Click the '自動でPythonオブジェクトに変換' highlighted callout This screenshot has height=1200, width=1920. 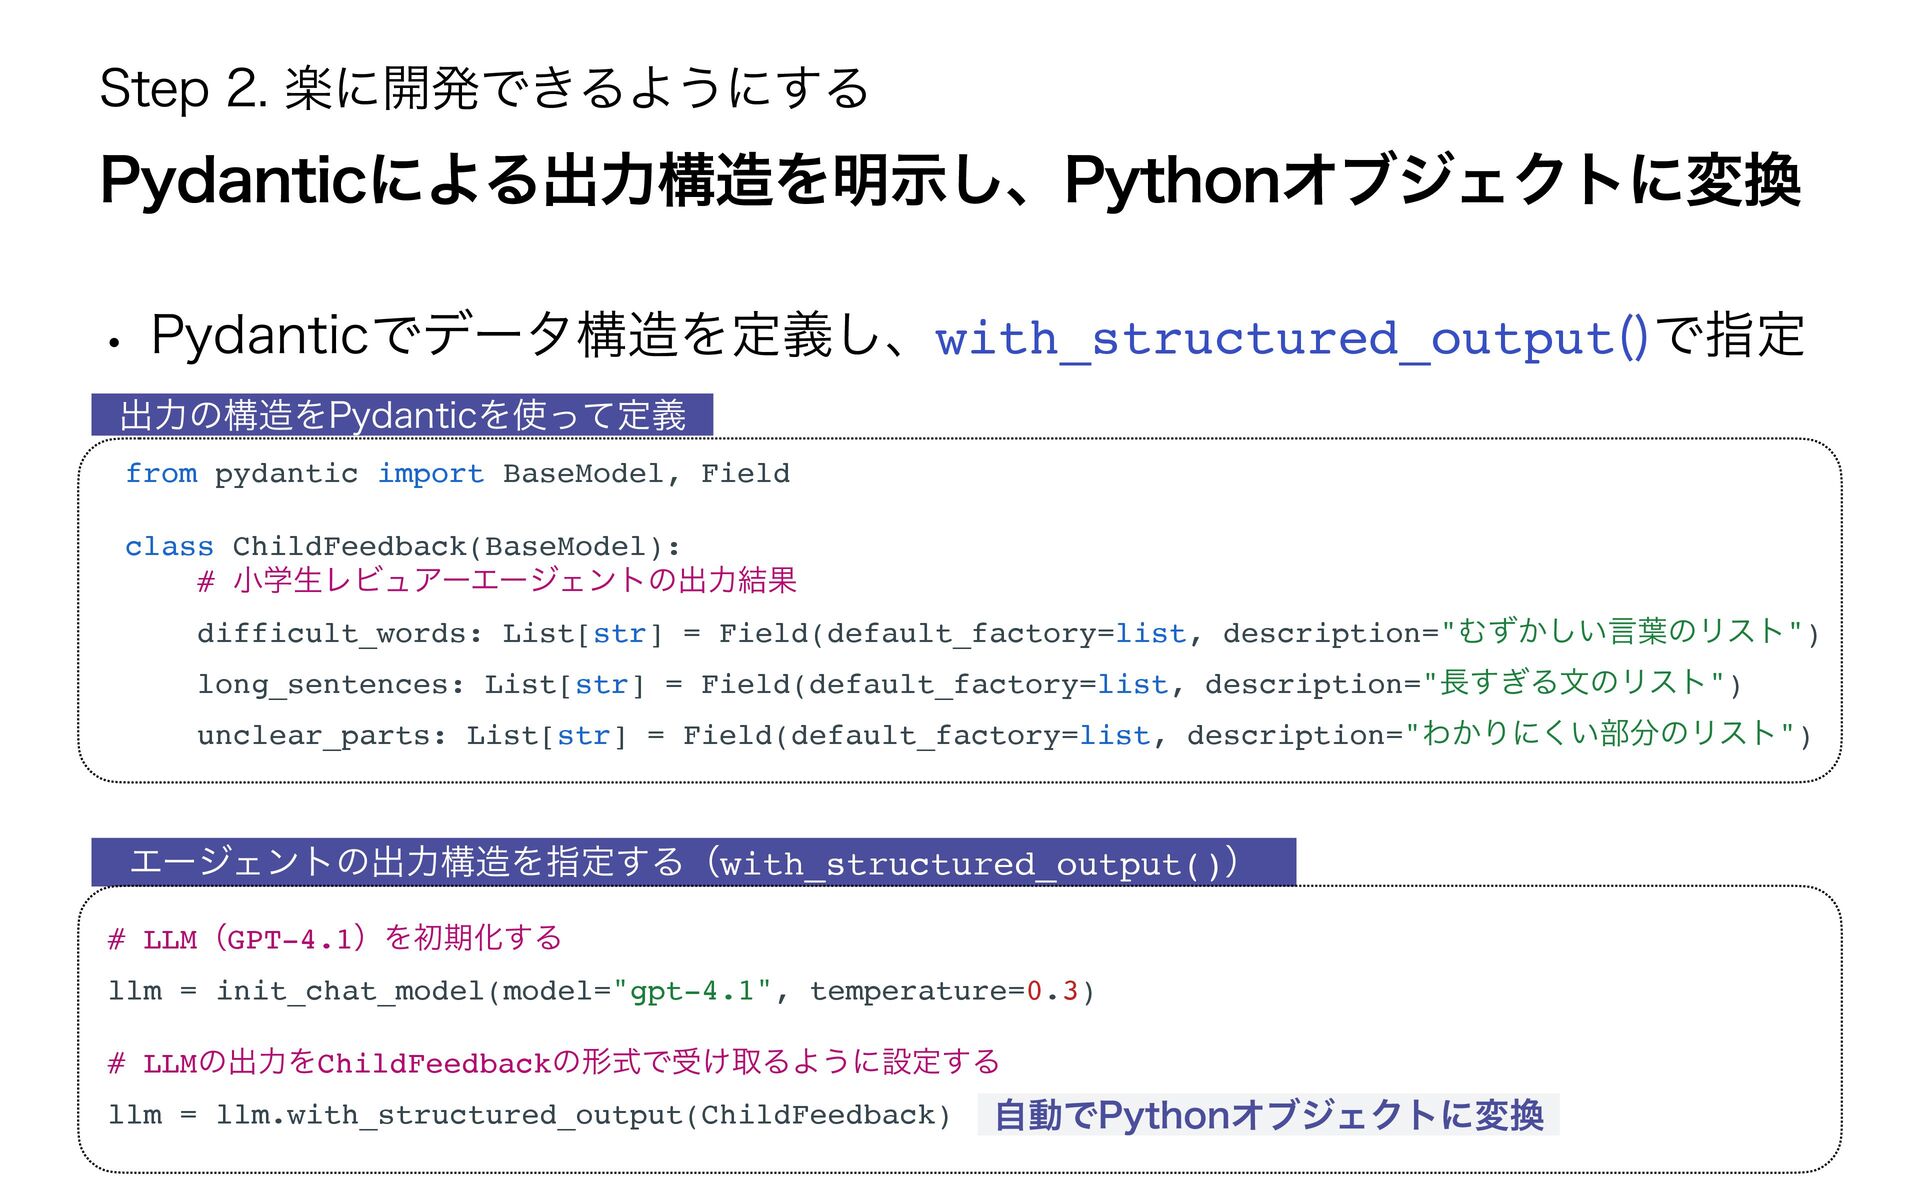pyautogui.click(x=1268, y=1115)
